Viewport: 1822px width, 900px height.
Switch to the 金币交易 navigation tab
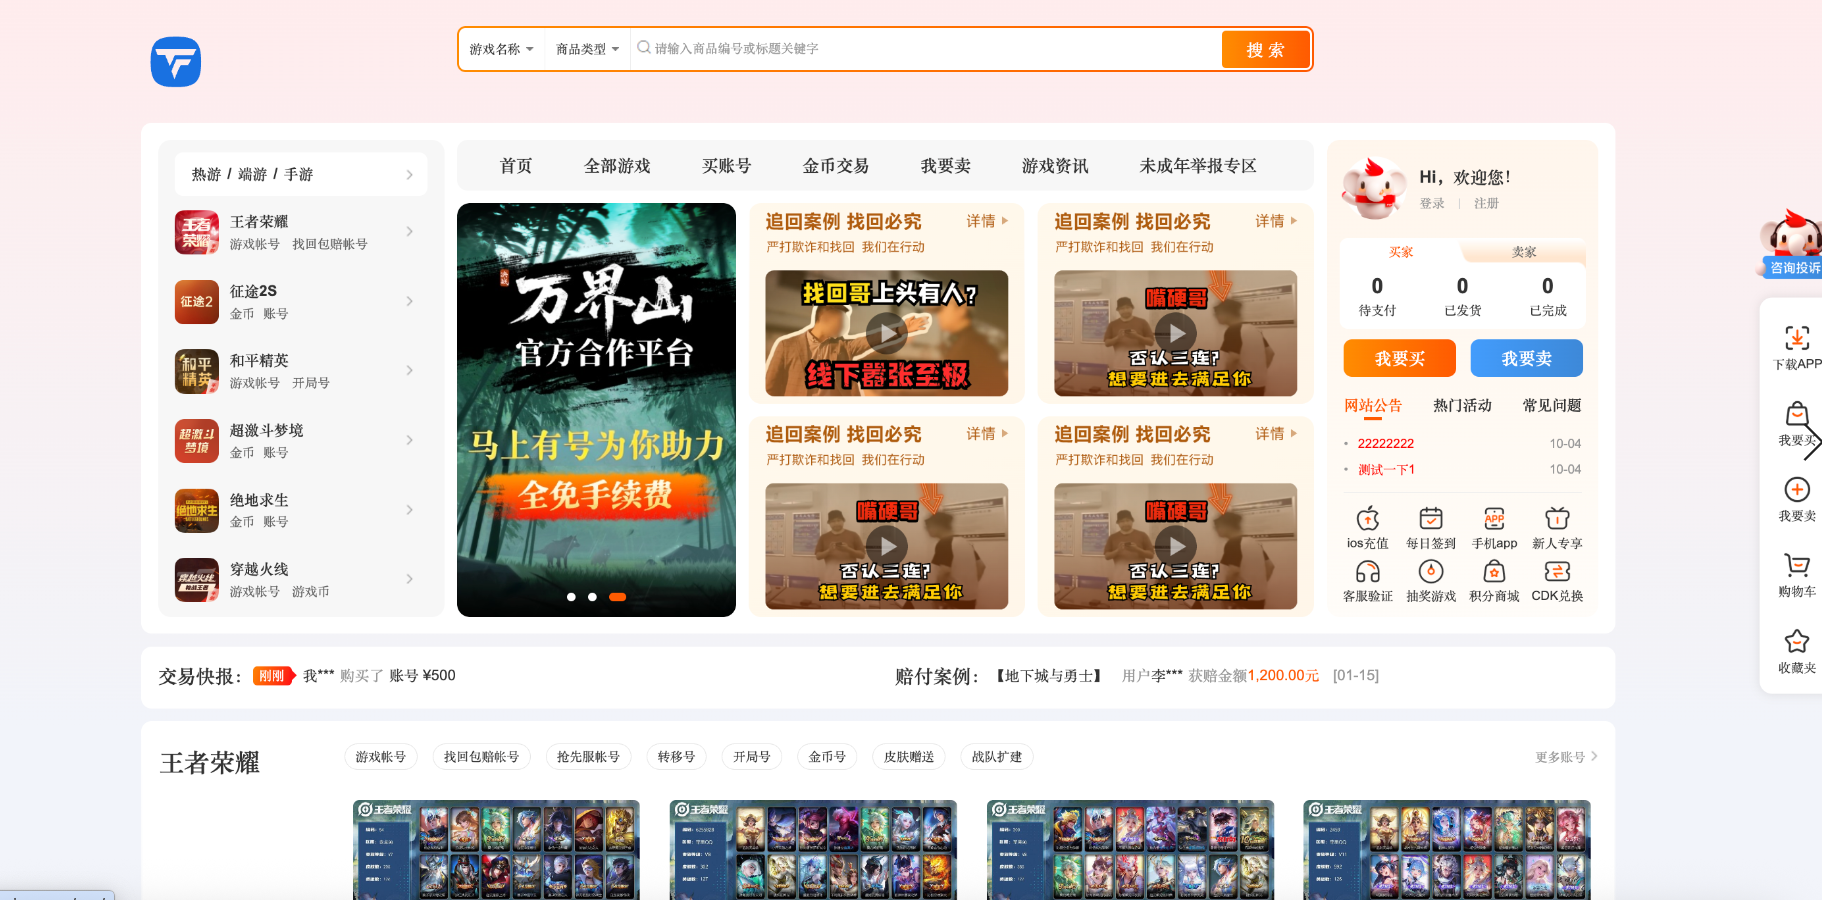click(x=836, y=166)
